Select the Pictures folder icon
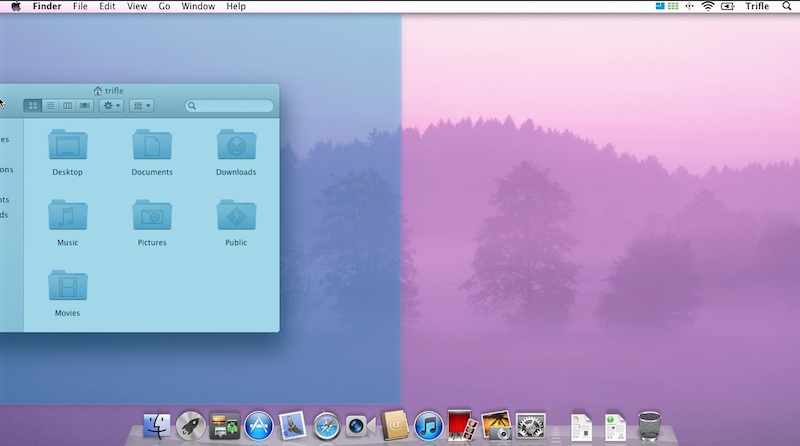This screenshot has height=446, width=800. (x=152, y=216)
